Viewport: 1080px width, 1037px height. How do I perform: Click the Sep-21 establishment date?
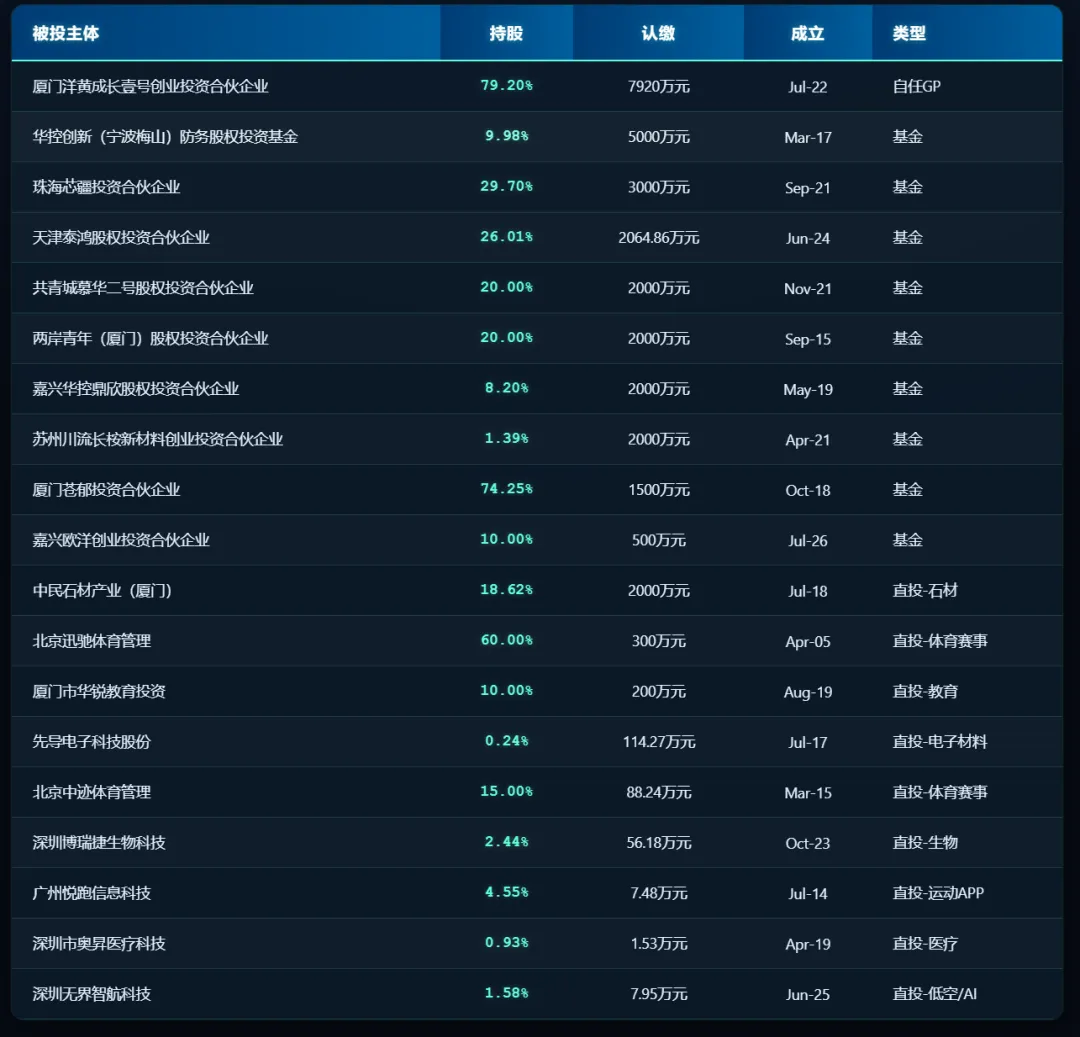pyautogui.click(x=807, y=187)
